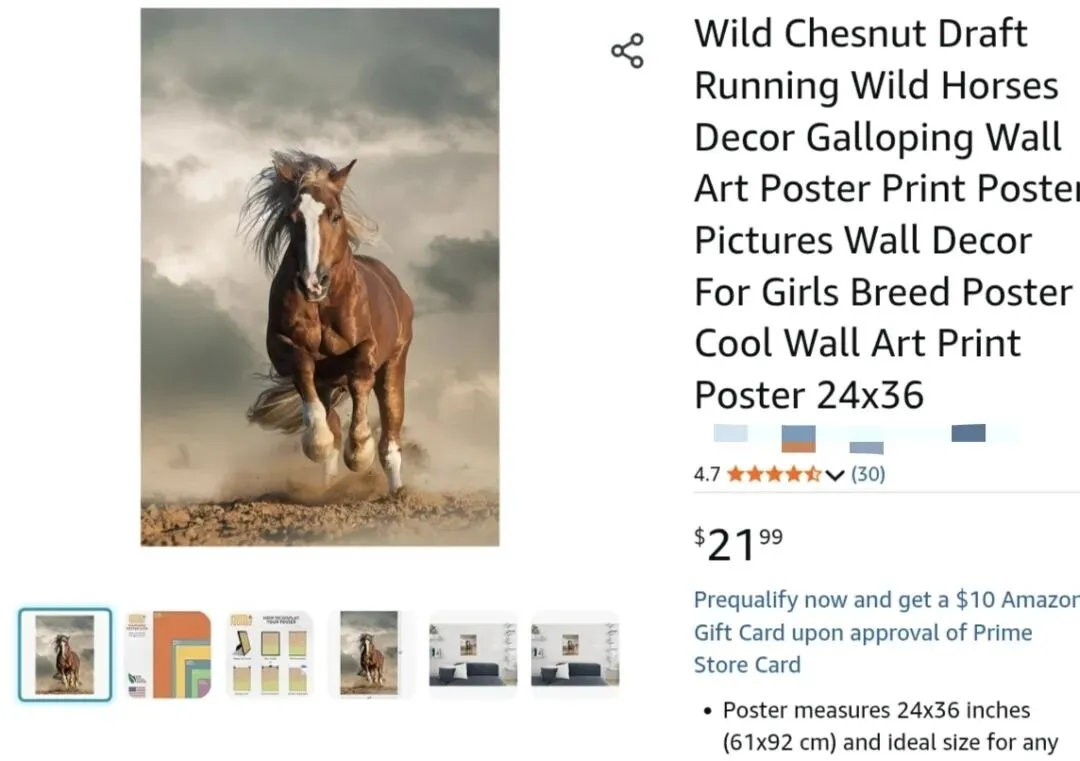Select the unhighlighted horse poster thumbnail with dimension marks

[371, 654]
